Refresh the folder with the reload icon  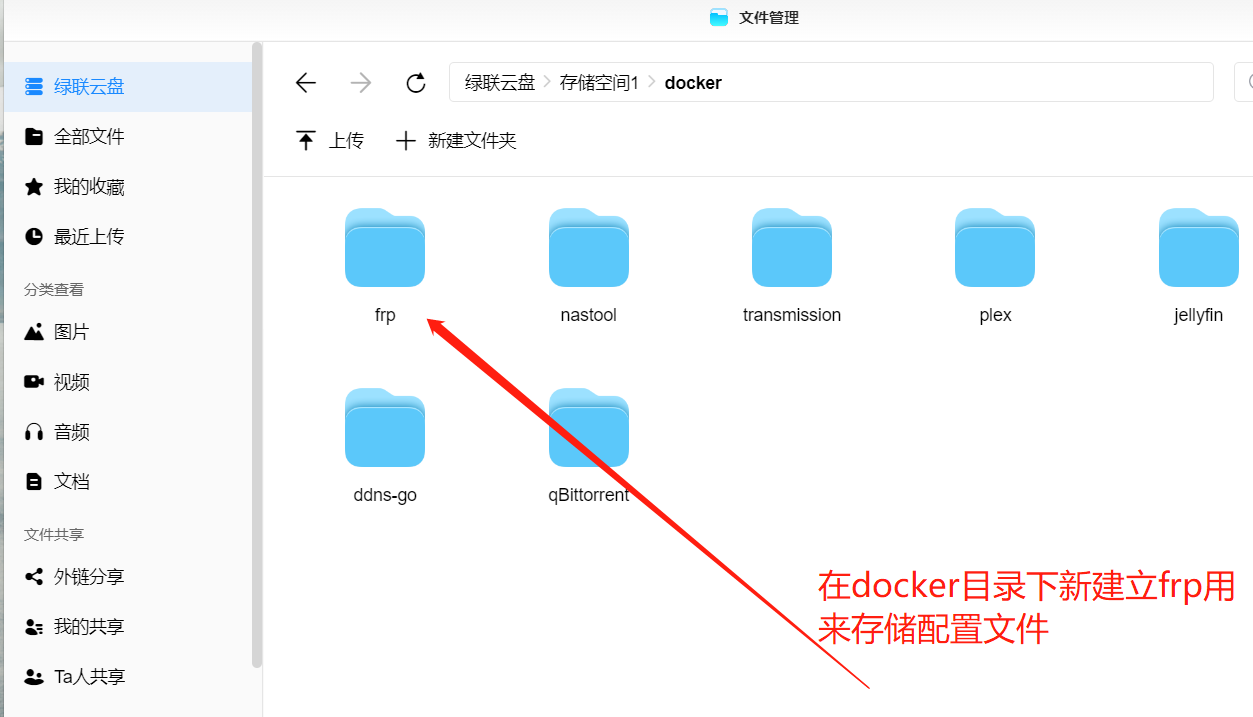click(x=416, y=83)
